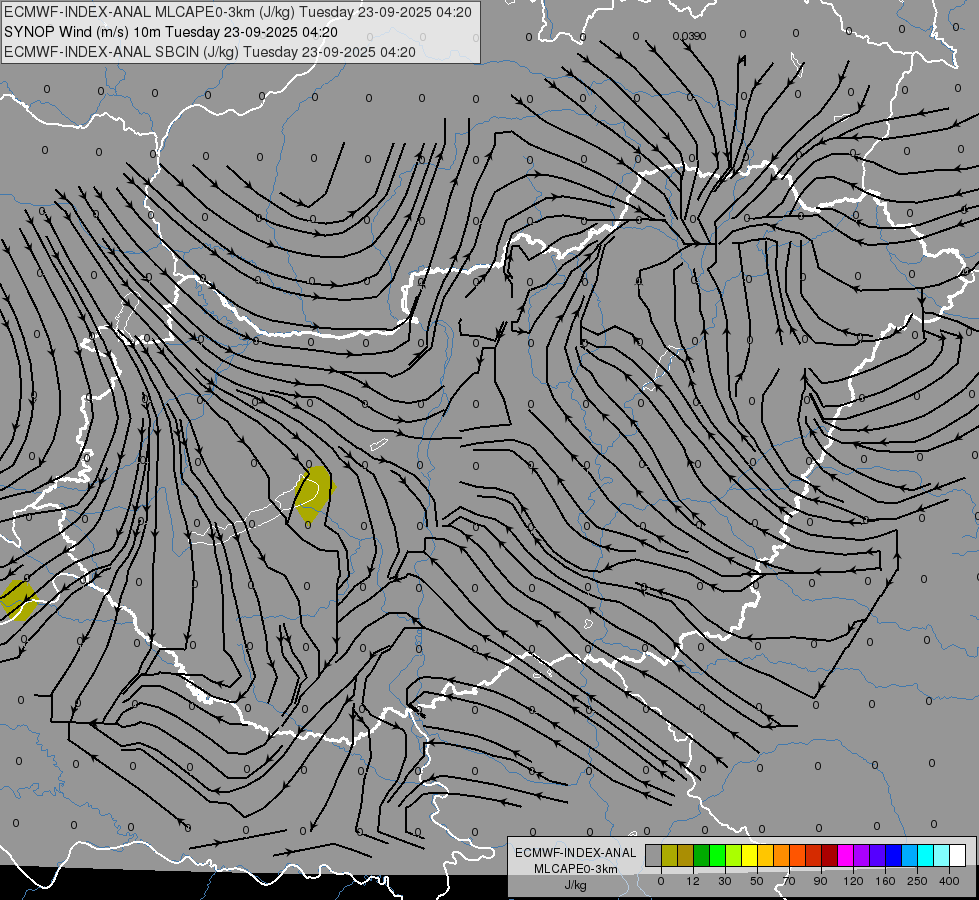
Task: Click legend scale value 250
Action: point(917,881)
